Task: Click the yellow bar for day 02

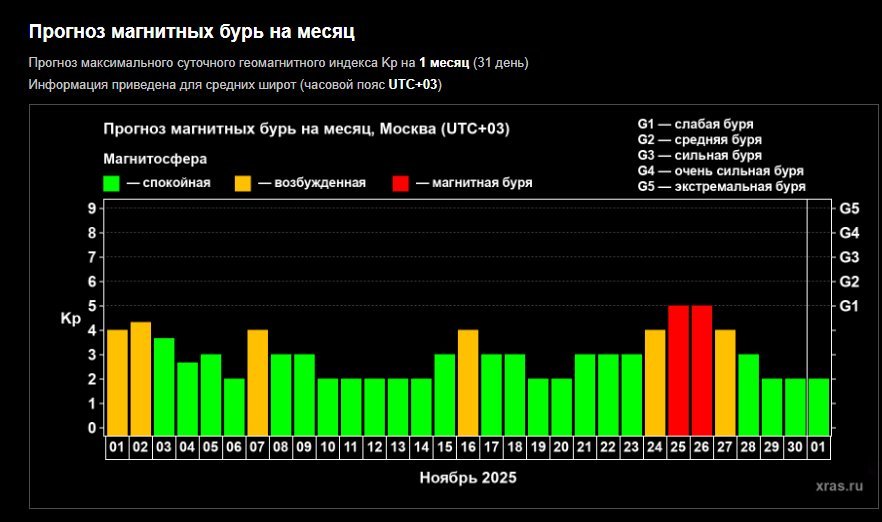Action: point(141,377)
